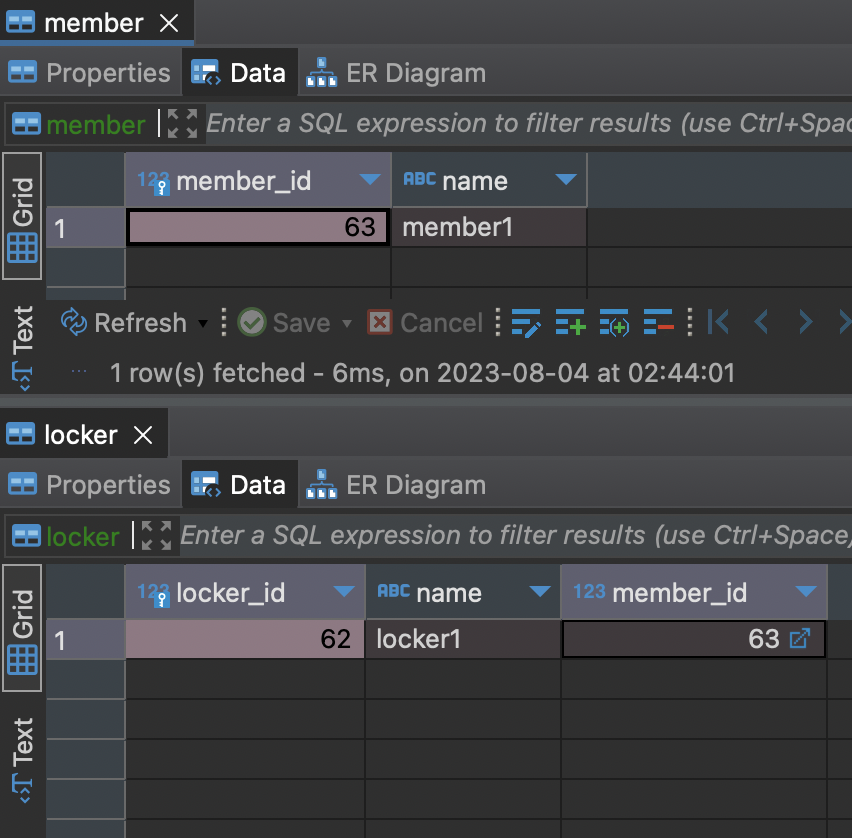The image size is (852, 838).
Task: Switch locker panel to Grid view
Action: tap(22, 628)
